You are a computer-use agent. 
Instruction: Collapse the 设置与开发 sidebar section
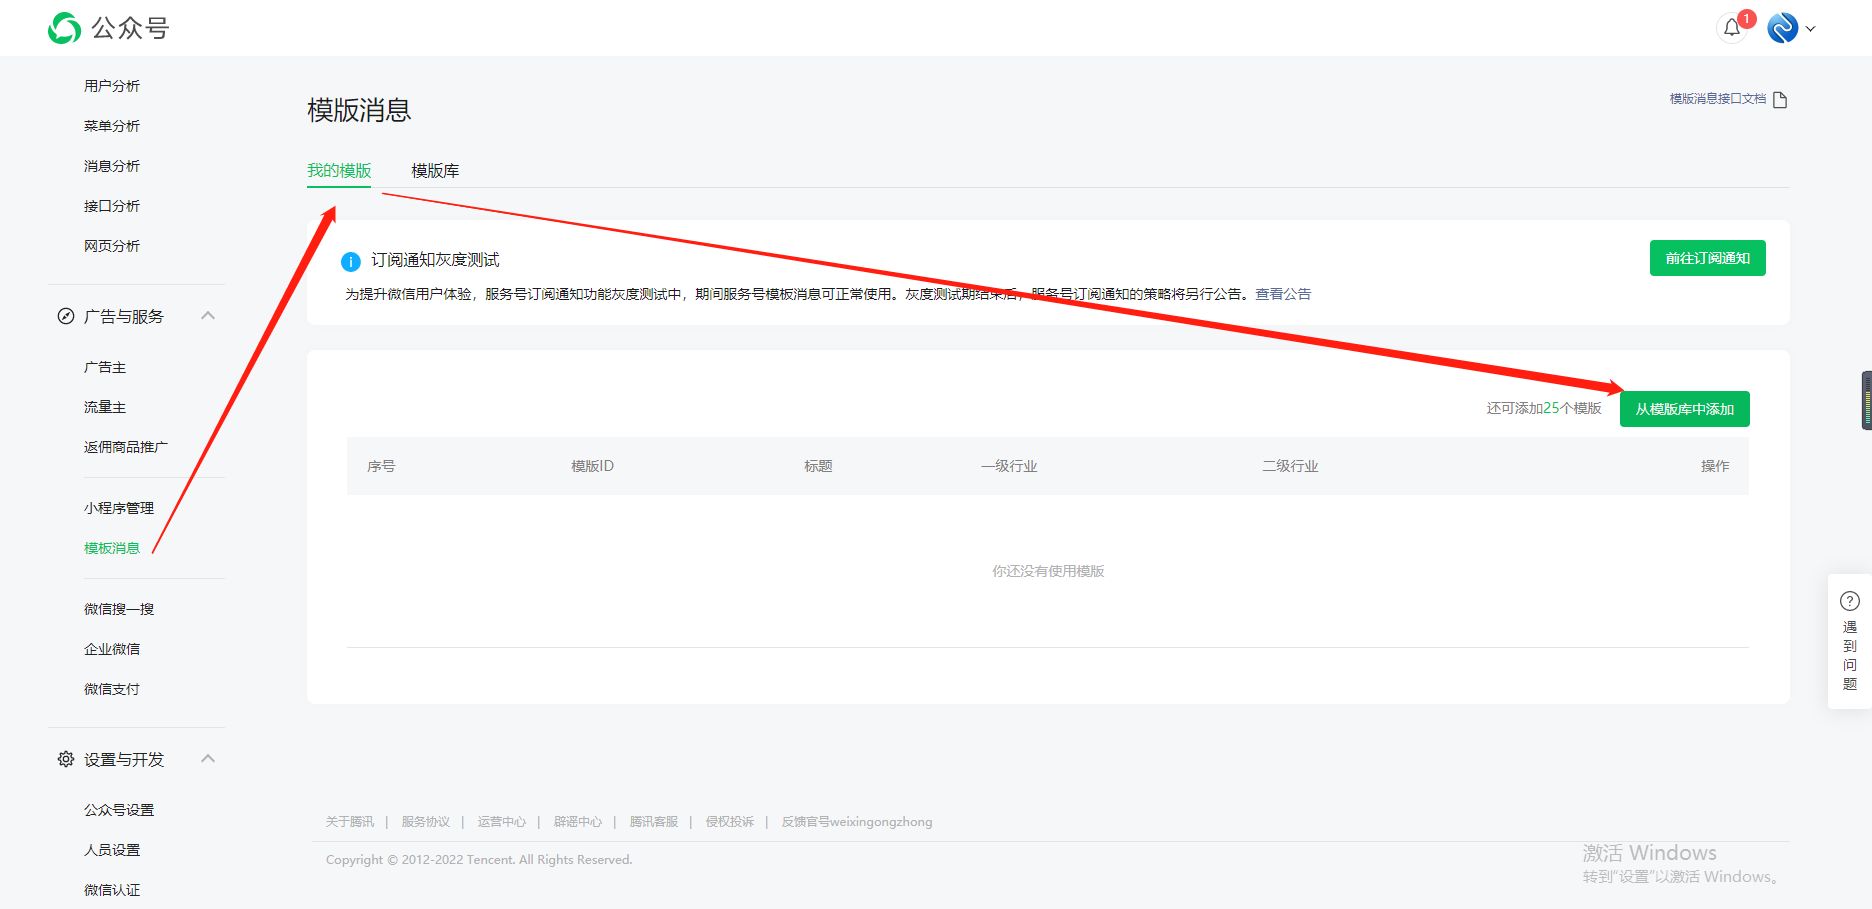tap(209, 758)
